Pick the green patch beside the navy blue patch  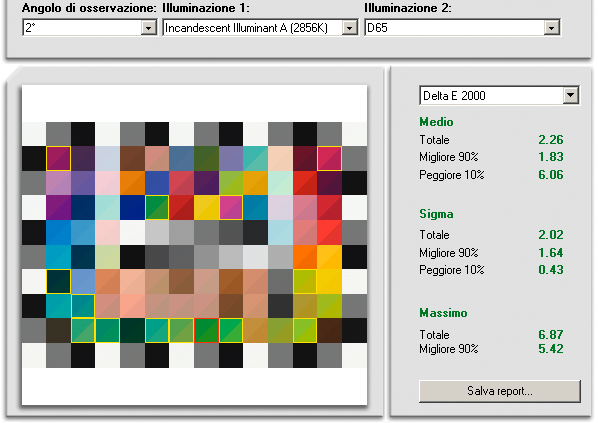click(x=157, y=207)
